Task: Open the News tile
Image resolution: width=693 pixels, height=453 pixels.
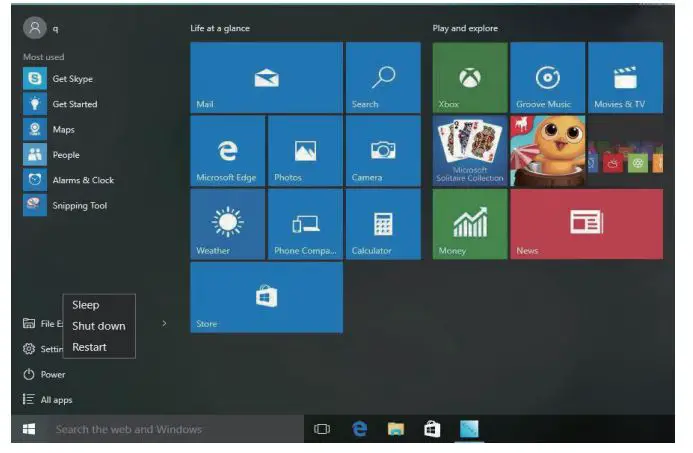Action: 586,224
